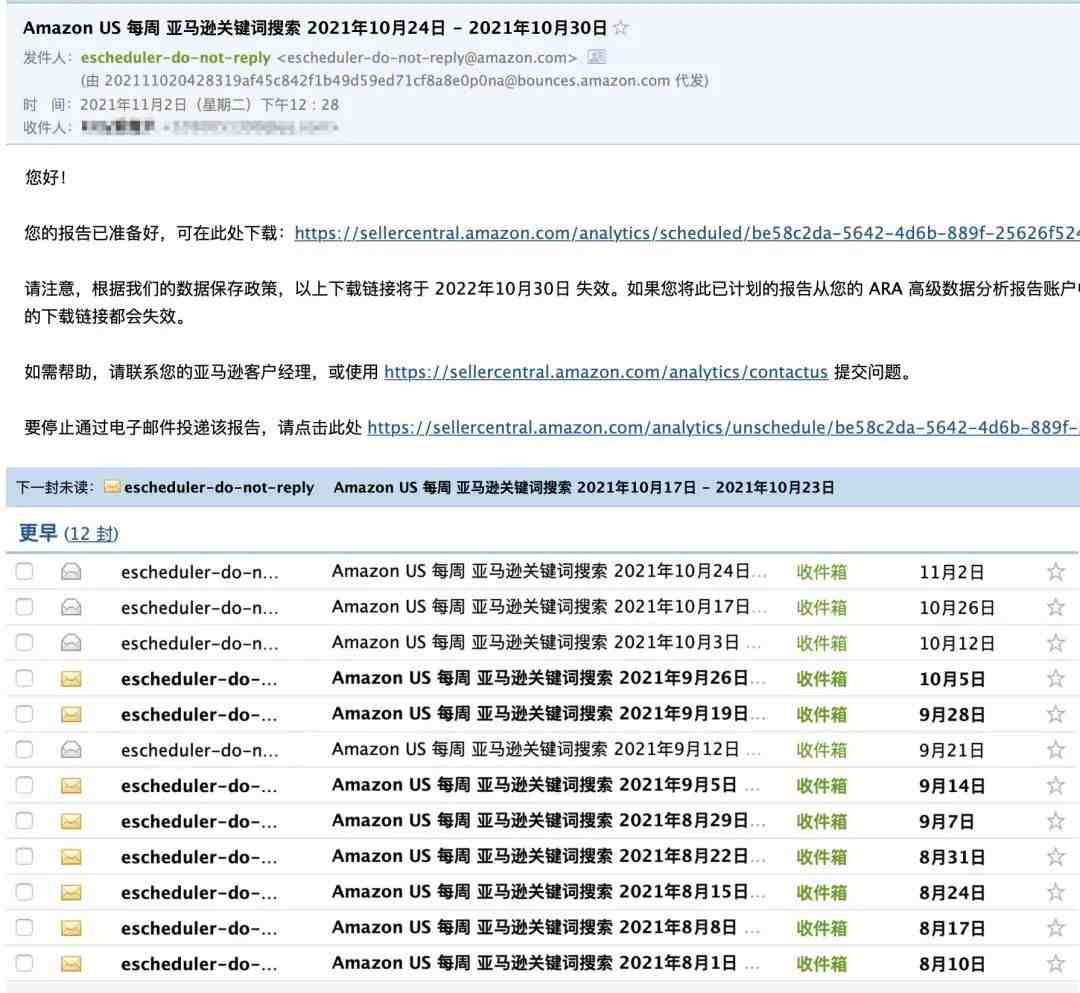Click the opened-envelope icon of the 11月2日 email

71,572
